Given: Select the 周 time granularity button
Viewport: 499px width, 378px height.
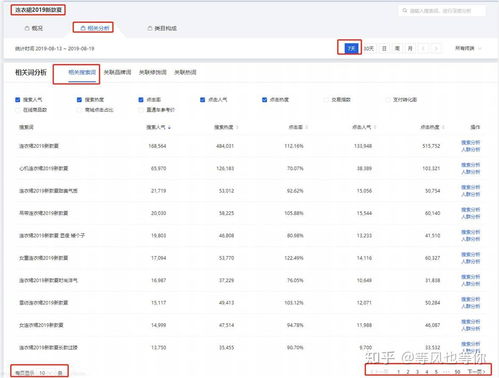Looking at the screenshot, I should tap(397, 49).
